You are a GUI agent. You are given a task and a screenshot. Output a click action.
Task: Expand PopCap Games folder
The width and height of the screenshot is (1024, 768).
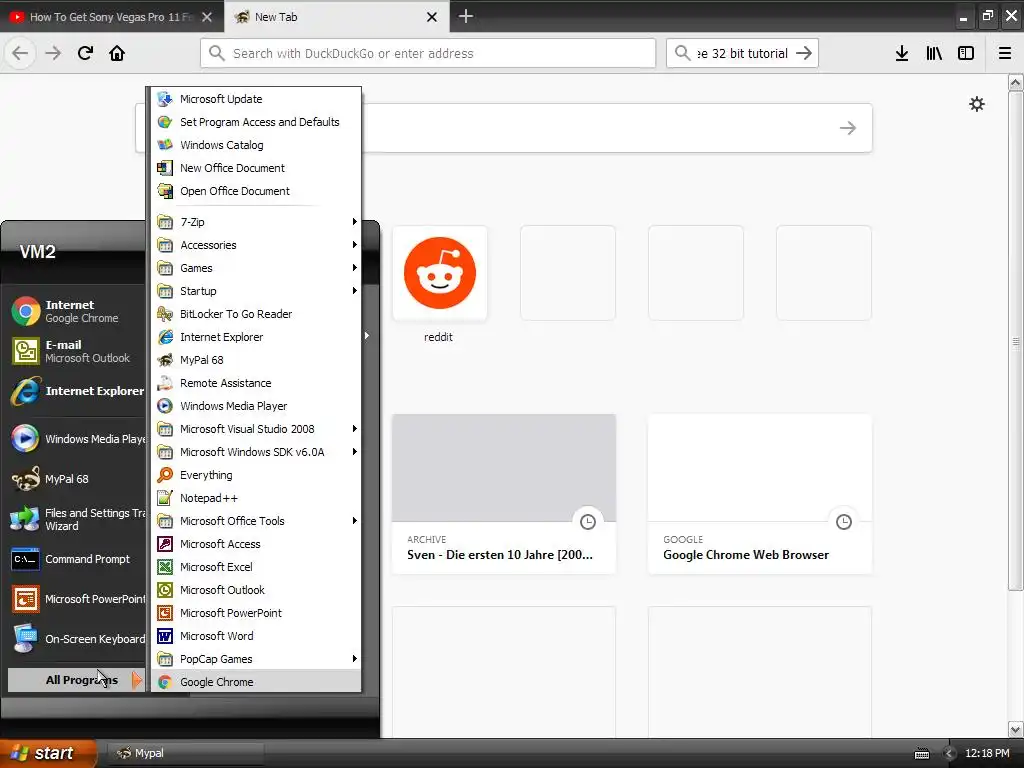256,659
